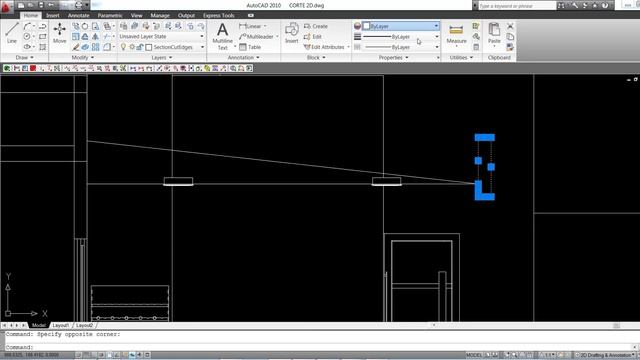Switch to the Output ribbon tab
The image size is (640, 360).
click(186, 16)
